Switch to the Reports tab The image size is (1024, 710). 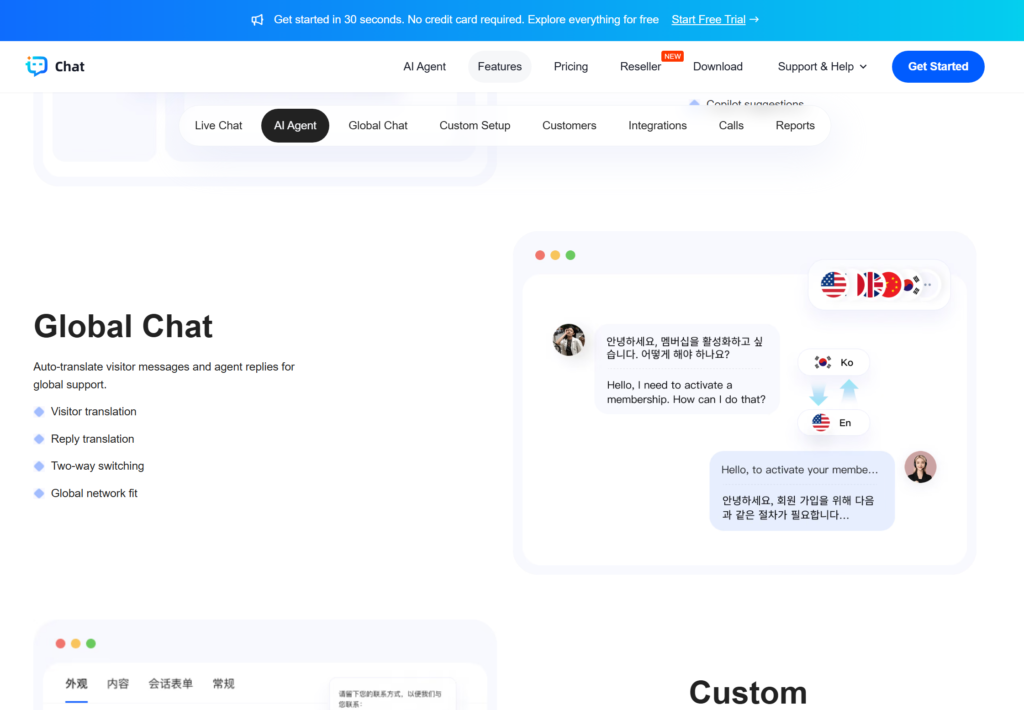(x=795, y=125)
